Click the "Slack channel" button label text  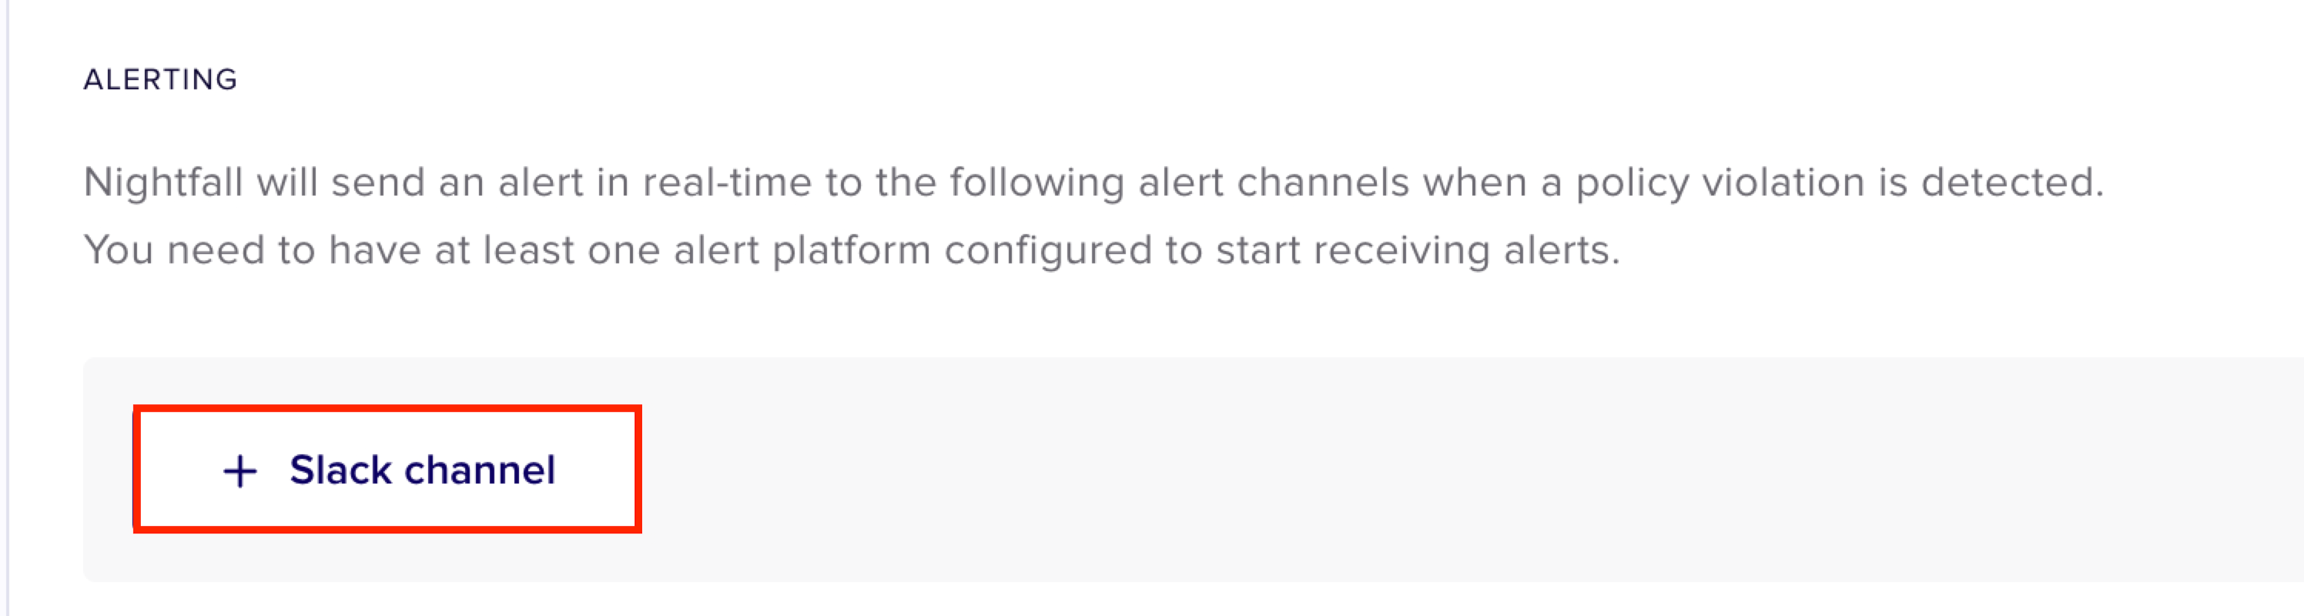pyautogui.click(x=422, y=470)
